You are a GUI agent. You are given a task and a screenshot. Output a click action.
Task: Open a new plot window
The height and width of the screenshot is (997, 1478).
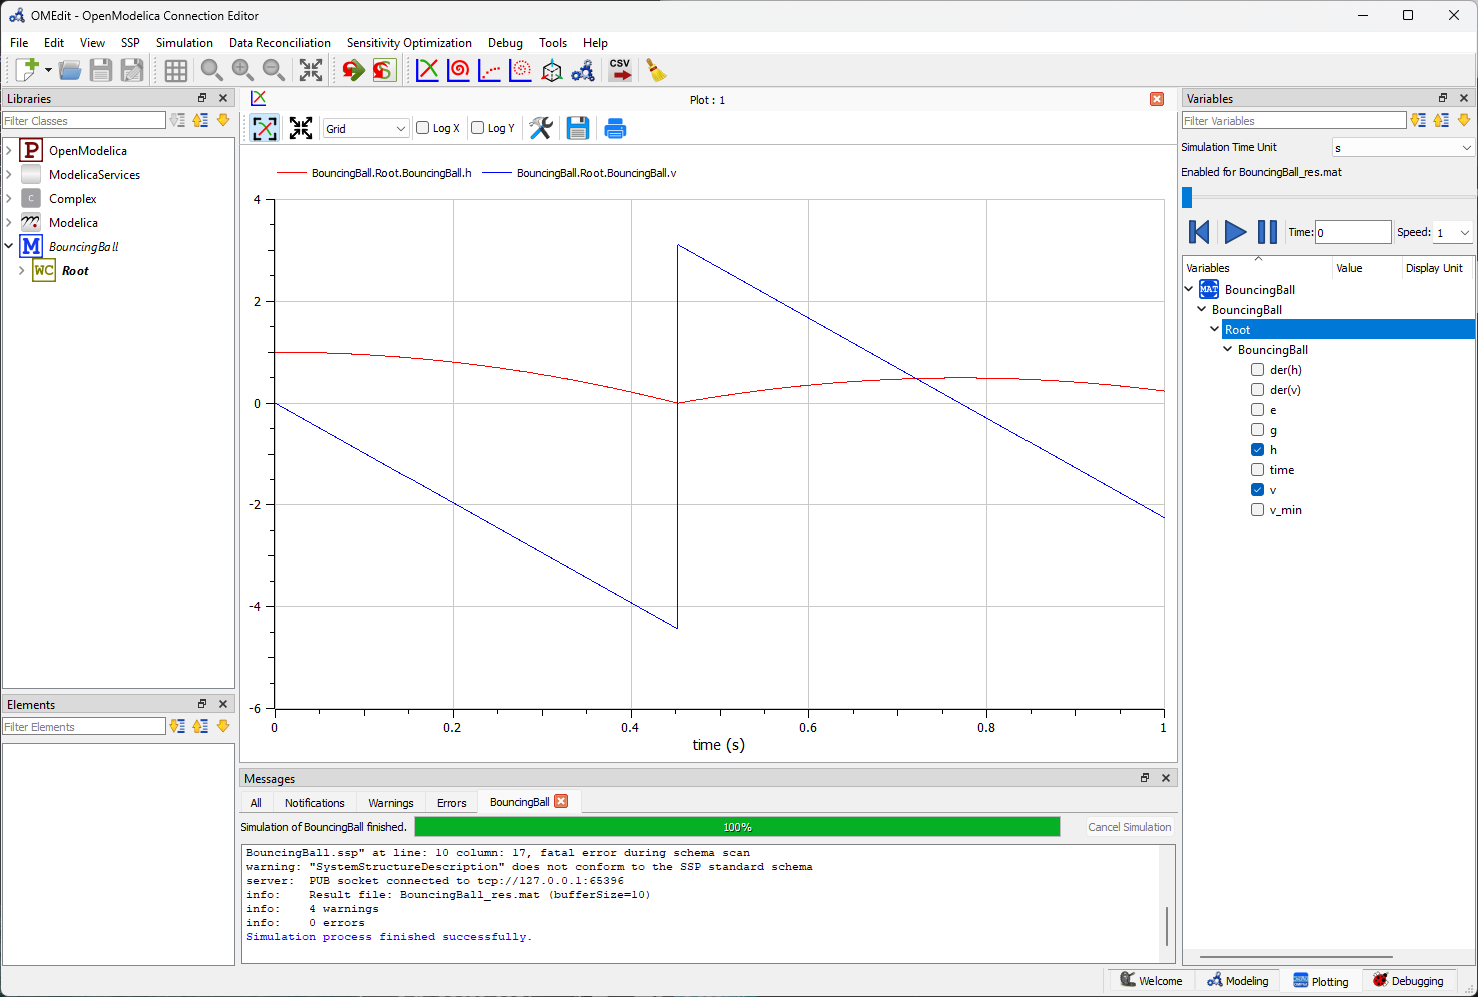[427, 70]
